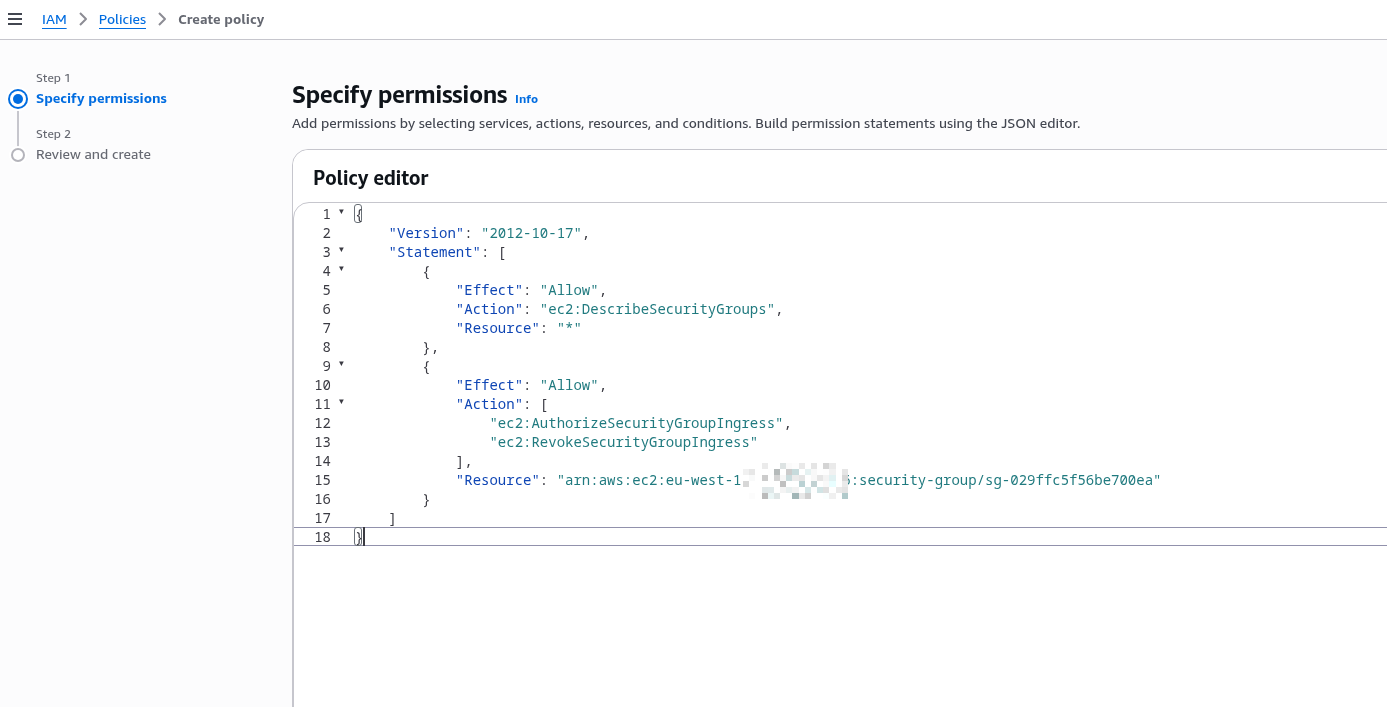Image resolution: width=1387 pixels, height=707 pixels.
Task: Jump to the Review and create step
Action: click(93, 155)
